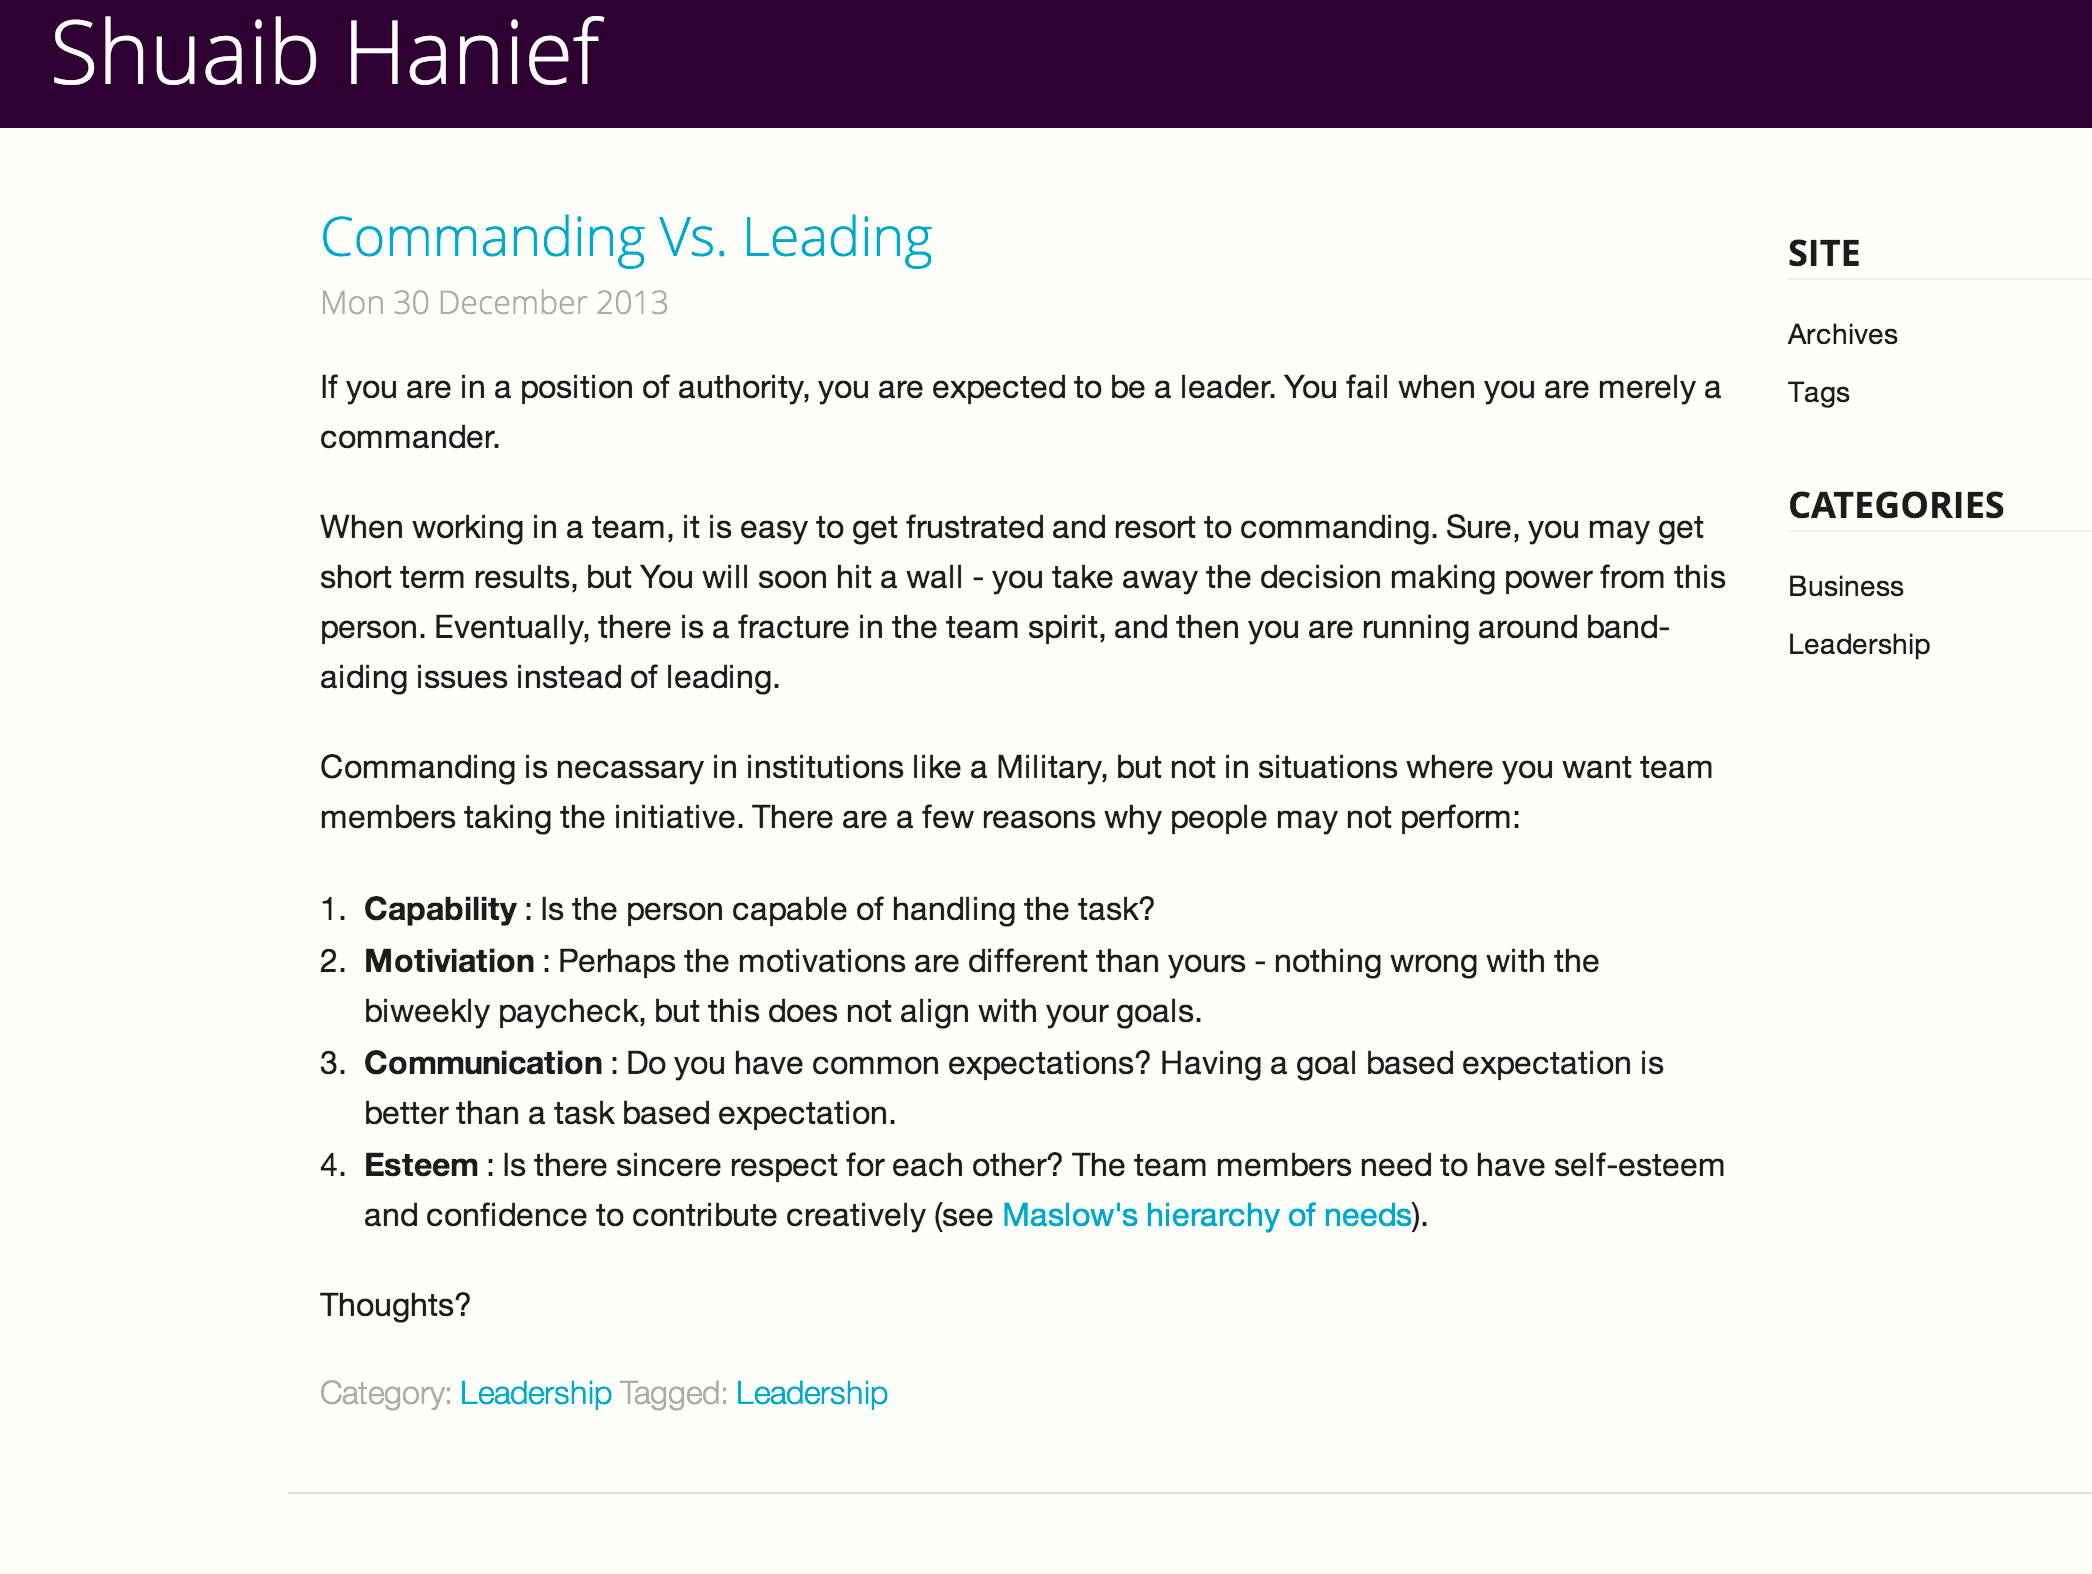Click the bold Capability list term
Image resolution: width=2092 pixels, height=1574 pixels.
[440, 909]
